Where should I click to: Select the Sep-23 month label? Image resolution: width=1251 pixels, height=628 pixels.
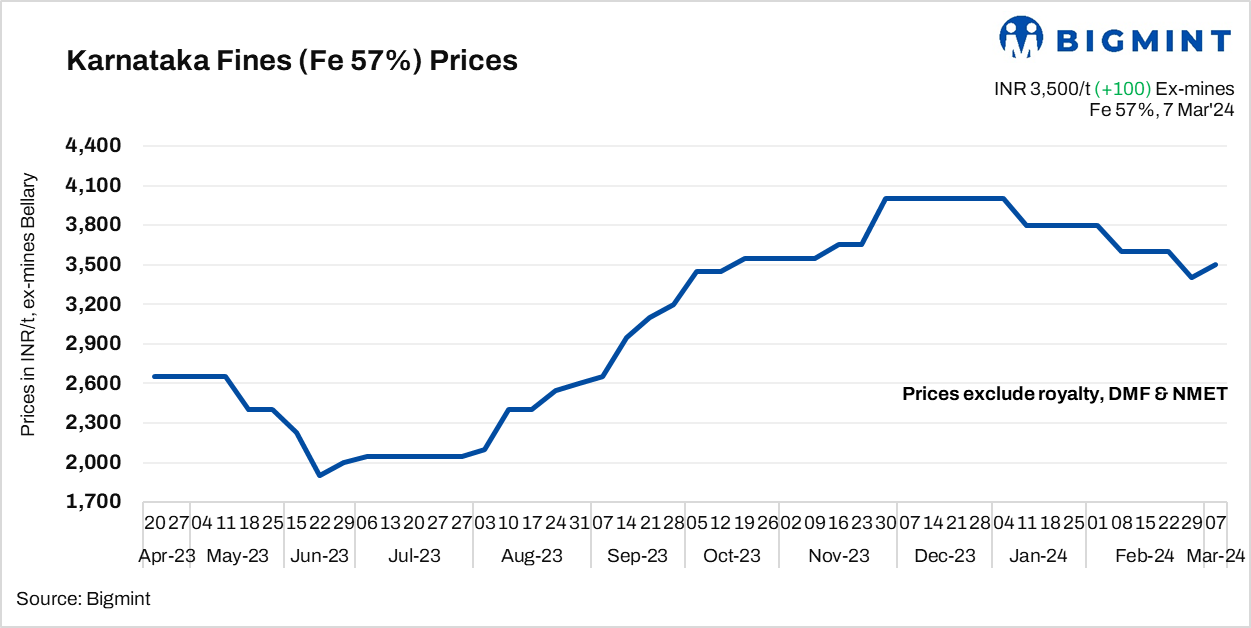point(637,555)
